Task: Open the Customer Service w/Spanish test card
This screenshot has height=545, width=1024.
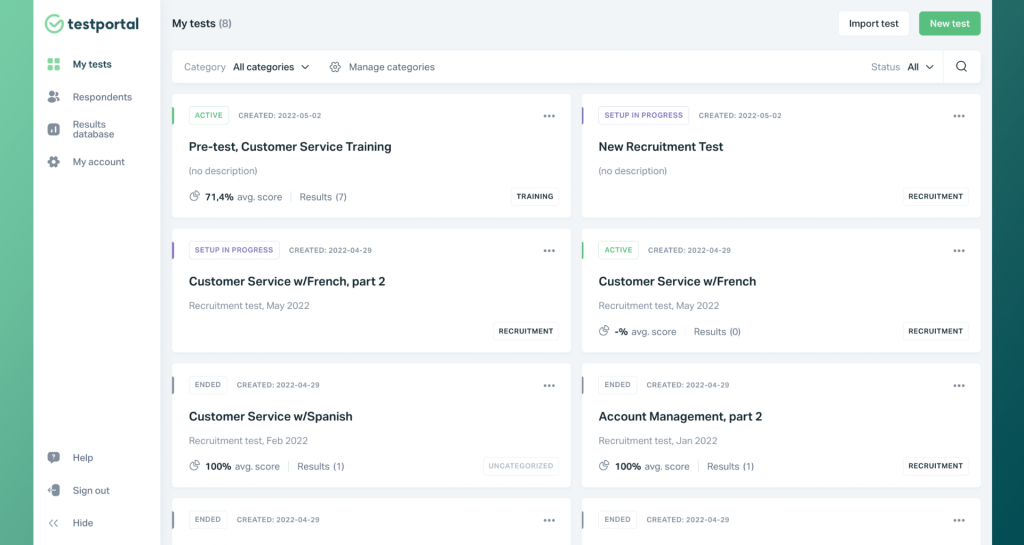Action: point(271,417)
